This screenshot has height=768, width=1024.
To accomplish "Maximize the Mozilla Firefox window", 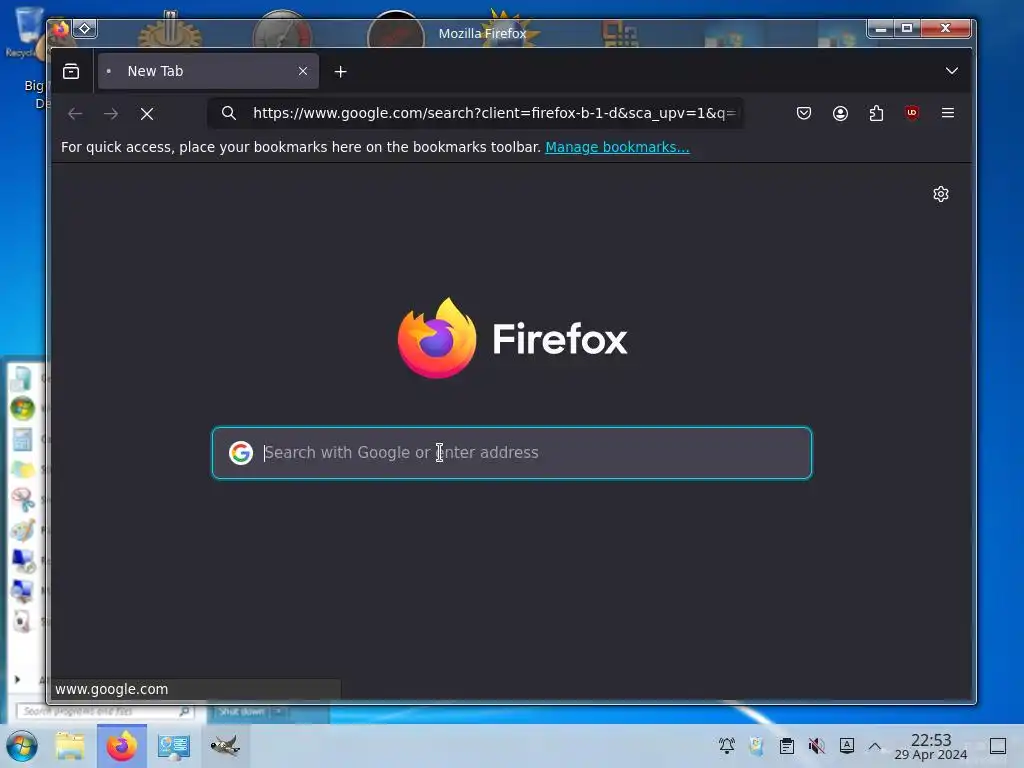I will (x=906, y=29).
